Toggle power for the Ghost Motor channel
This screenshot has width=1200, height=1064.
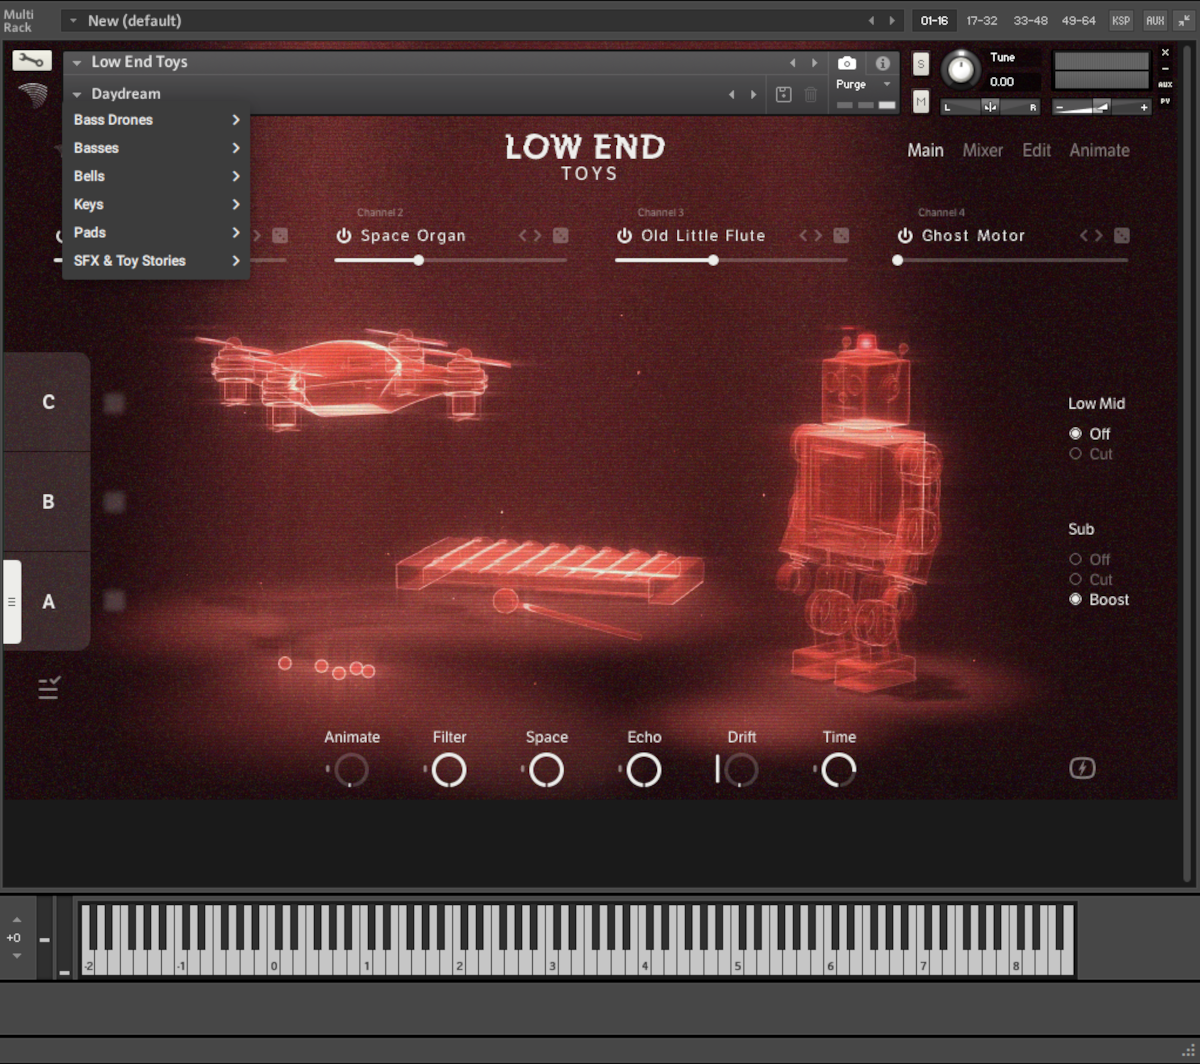pyautogui.click(x=905, y=236)
